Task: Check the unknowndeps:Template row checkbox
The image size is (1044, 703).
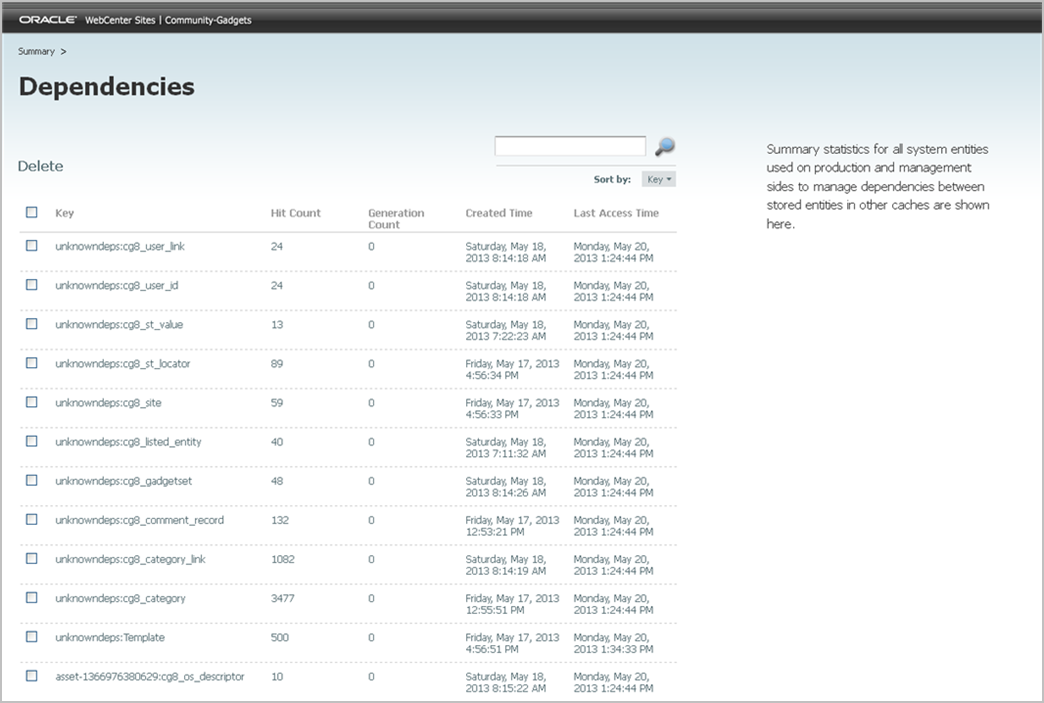Action: [31, 637]
